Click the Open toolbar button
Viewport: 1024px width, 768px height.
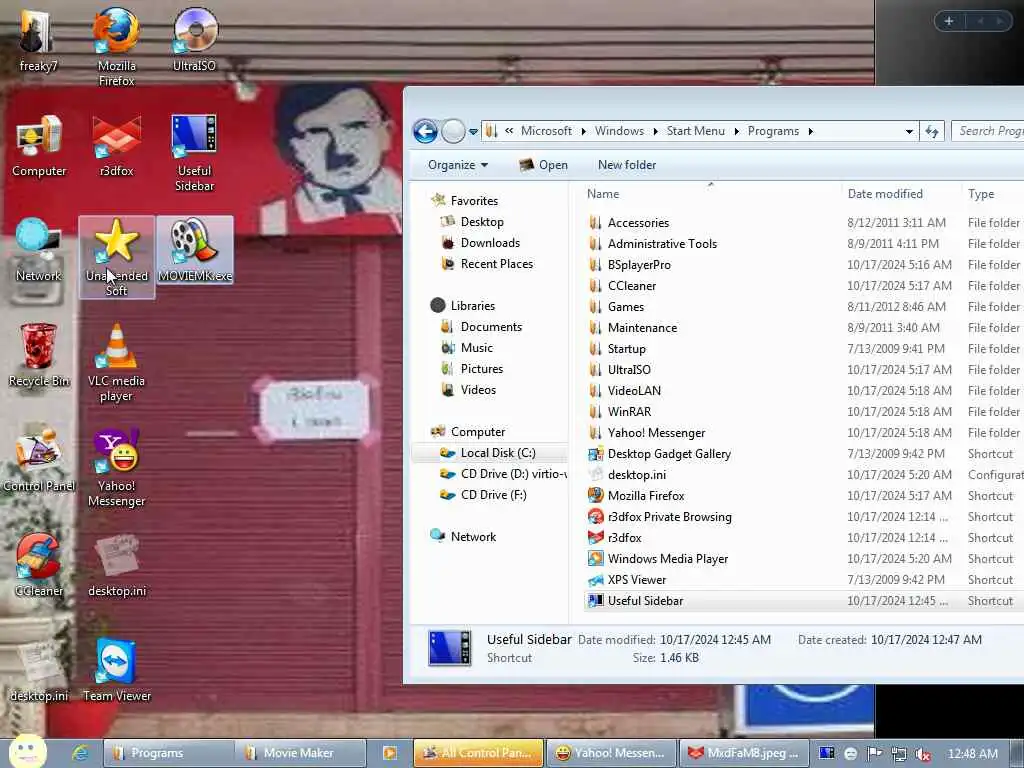point(543,165)
